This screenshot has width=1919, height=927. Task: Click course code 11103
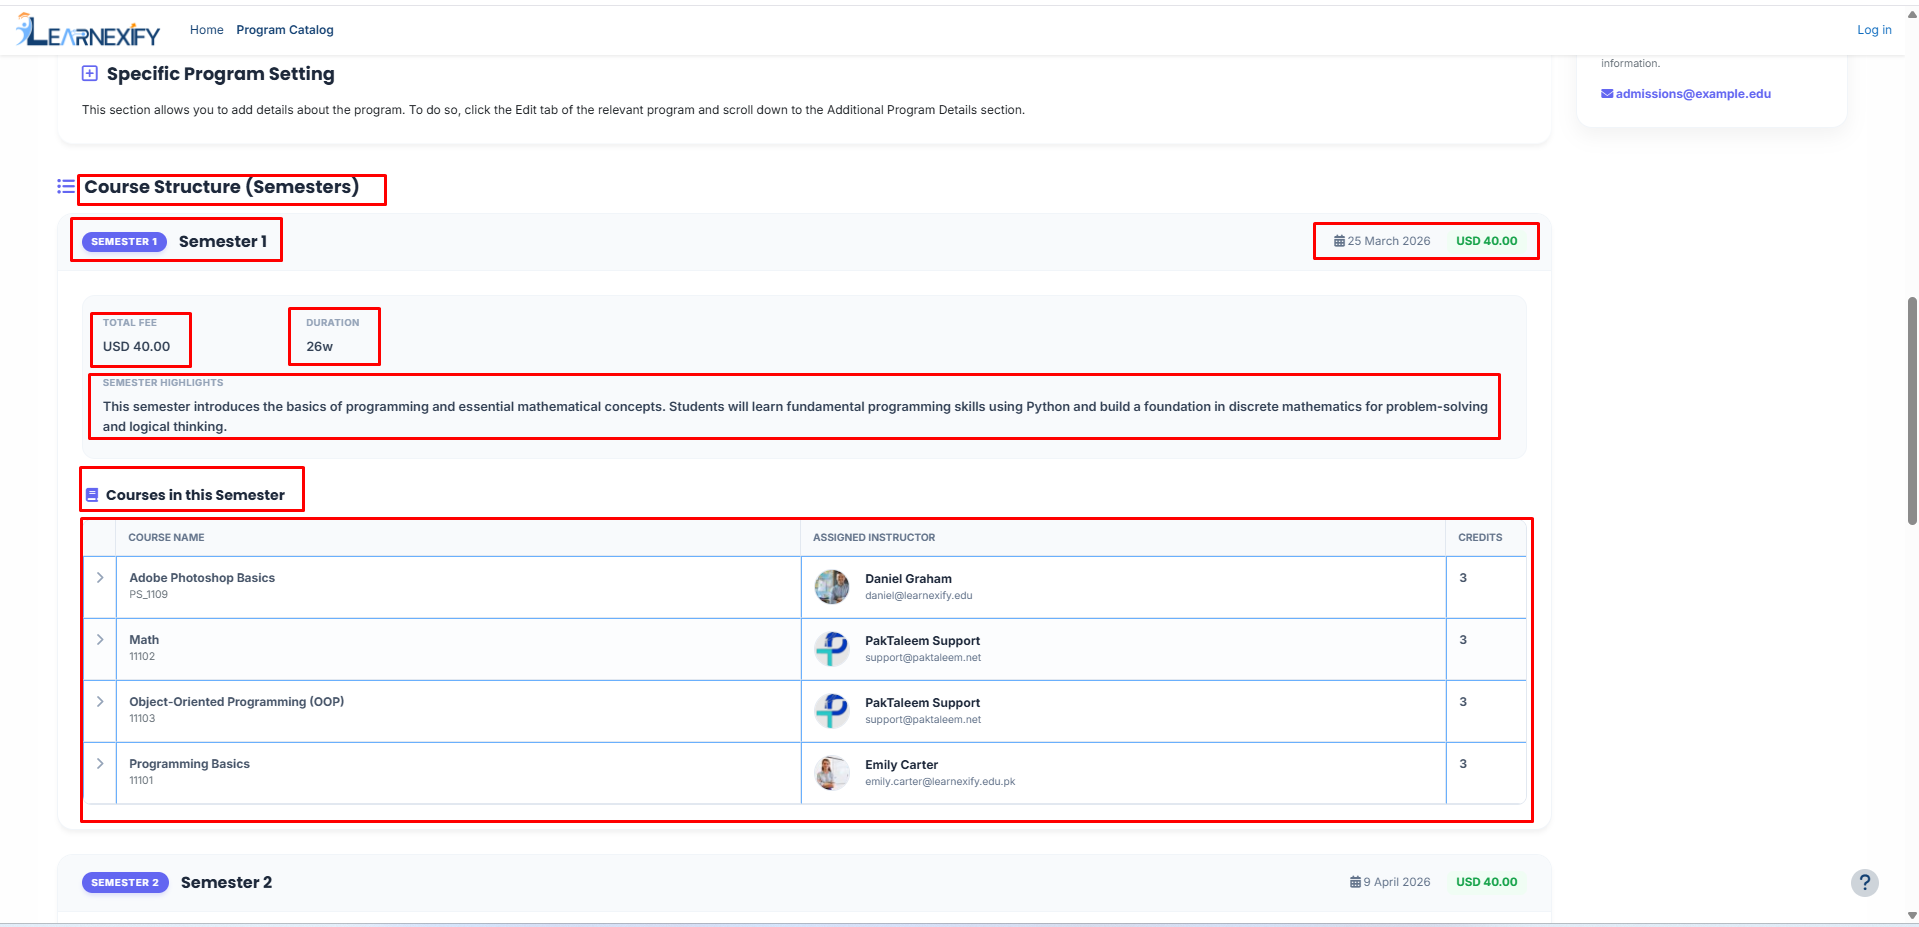tap(142, 719)
